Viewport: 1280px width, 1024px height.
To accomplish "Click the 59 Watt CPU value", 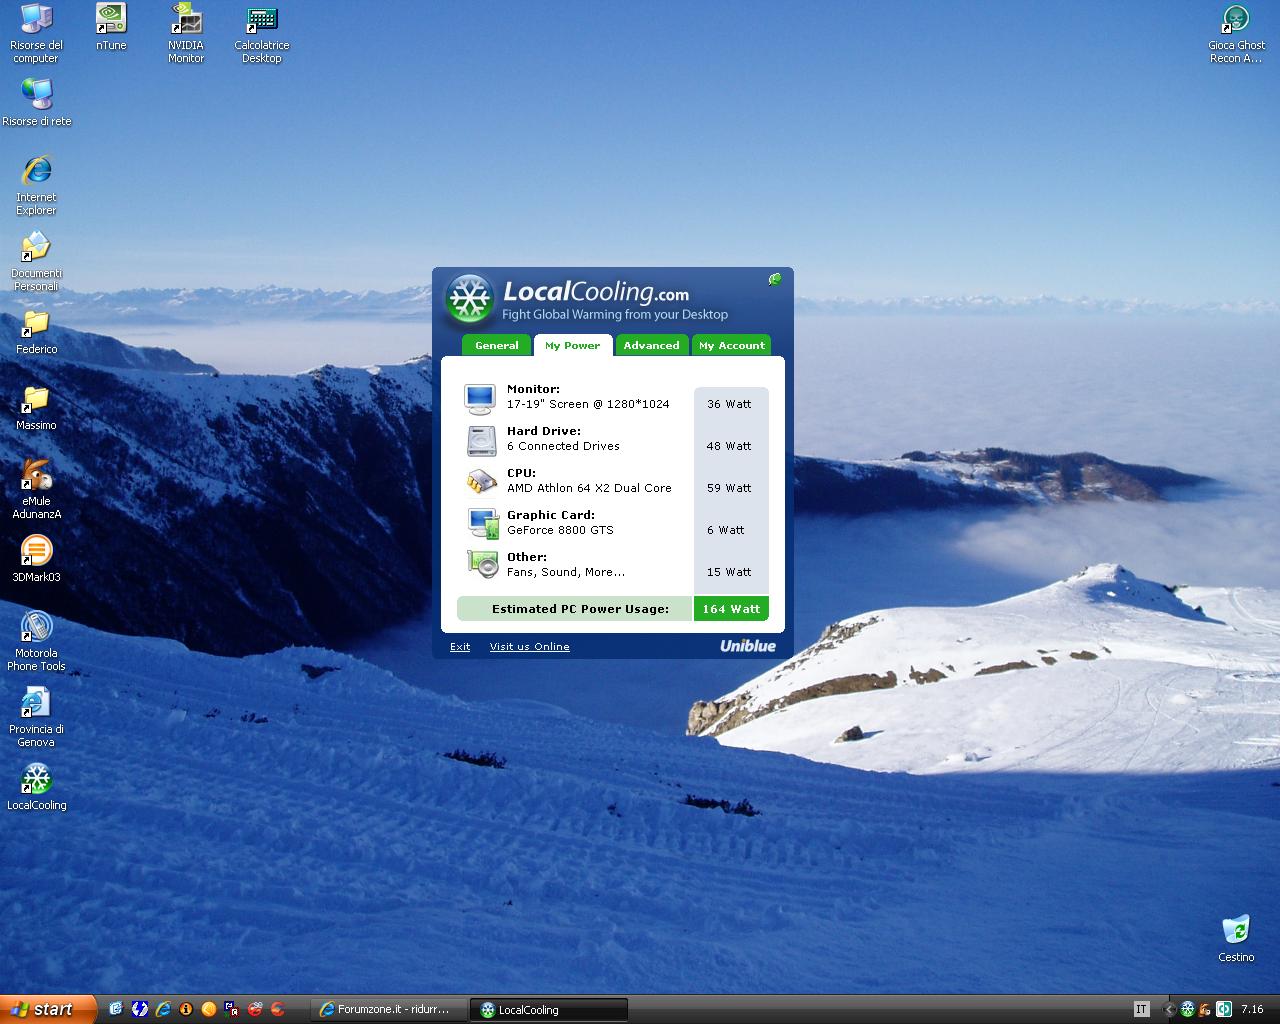I will click(x=729, y=488).
